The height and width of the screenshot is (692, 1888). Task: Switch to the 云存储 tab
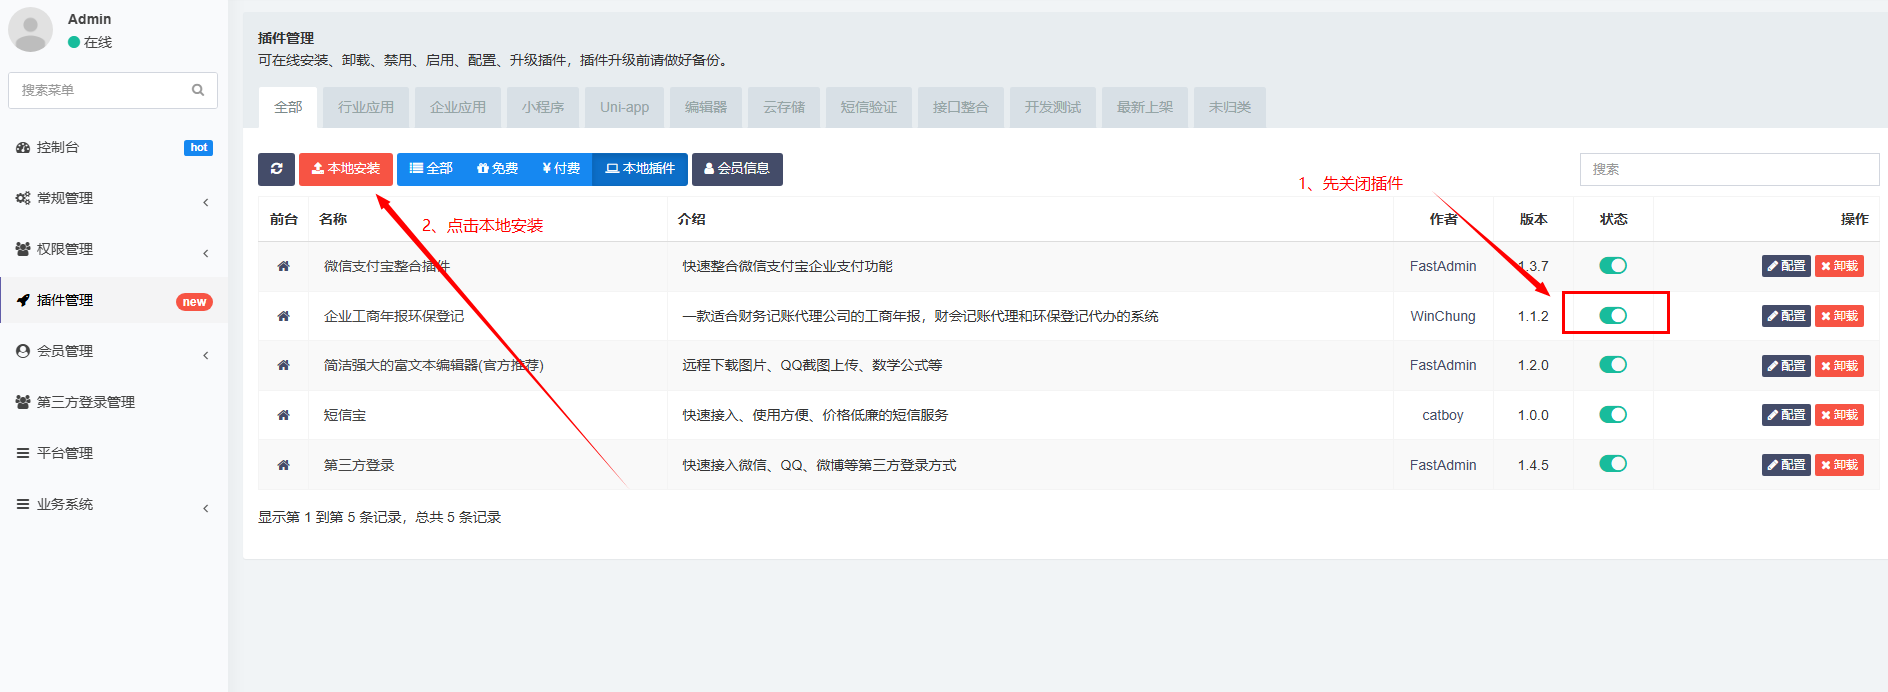tap(784, 107)
